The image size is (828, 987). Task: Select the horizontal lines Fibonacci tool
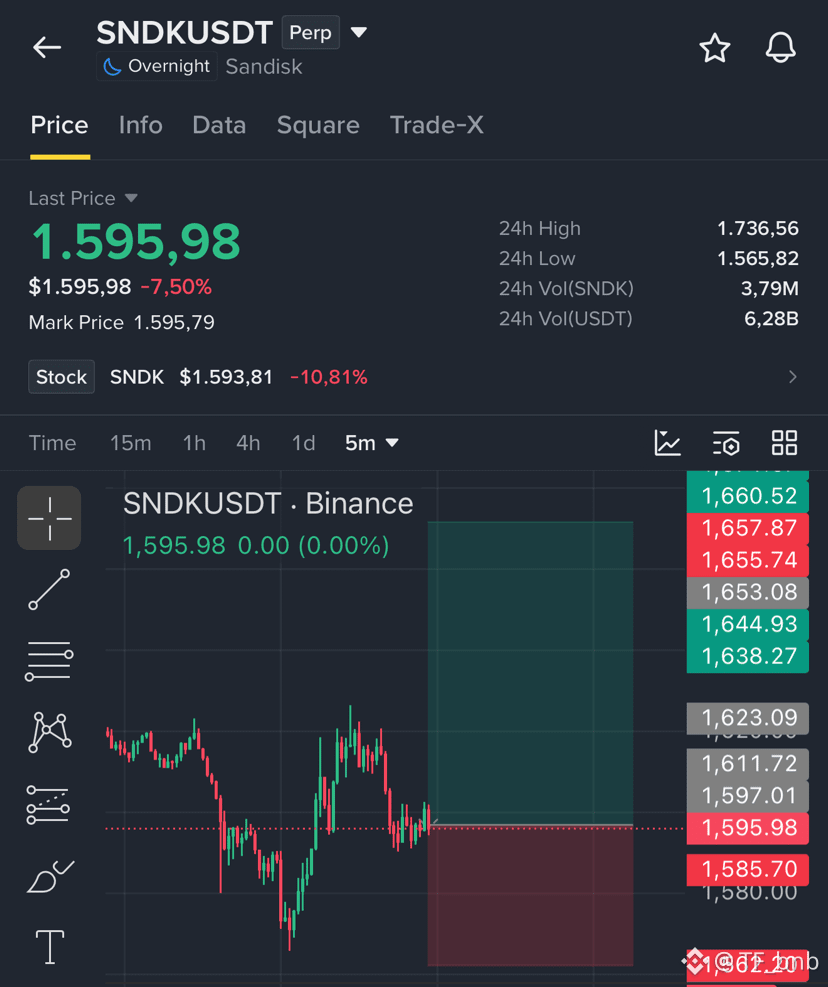[x=49, y=661]
